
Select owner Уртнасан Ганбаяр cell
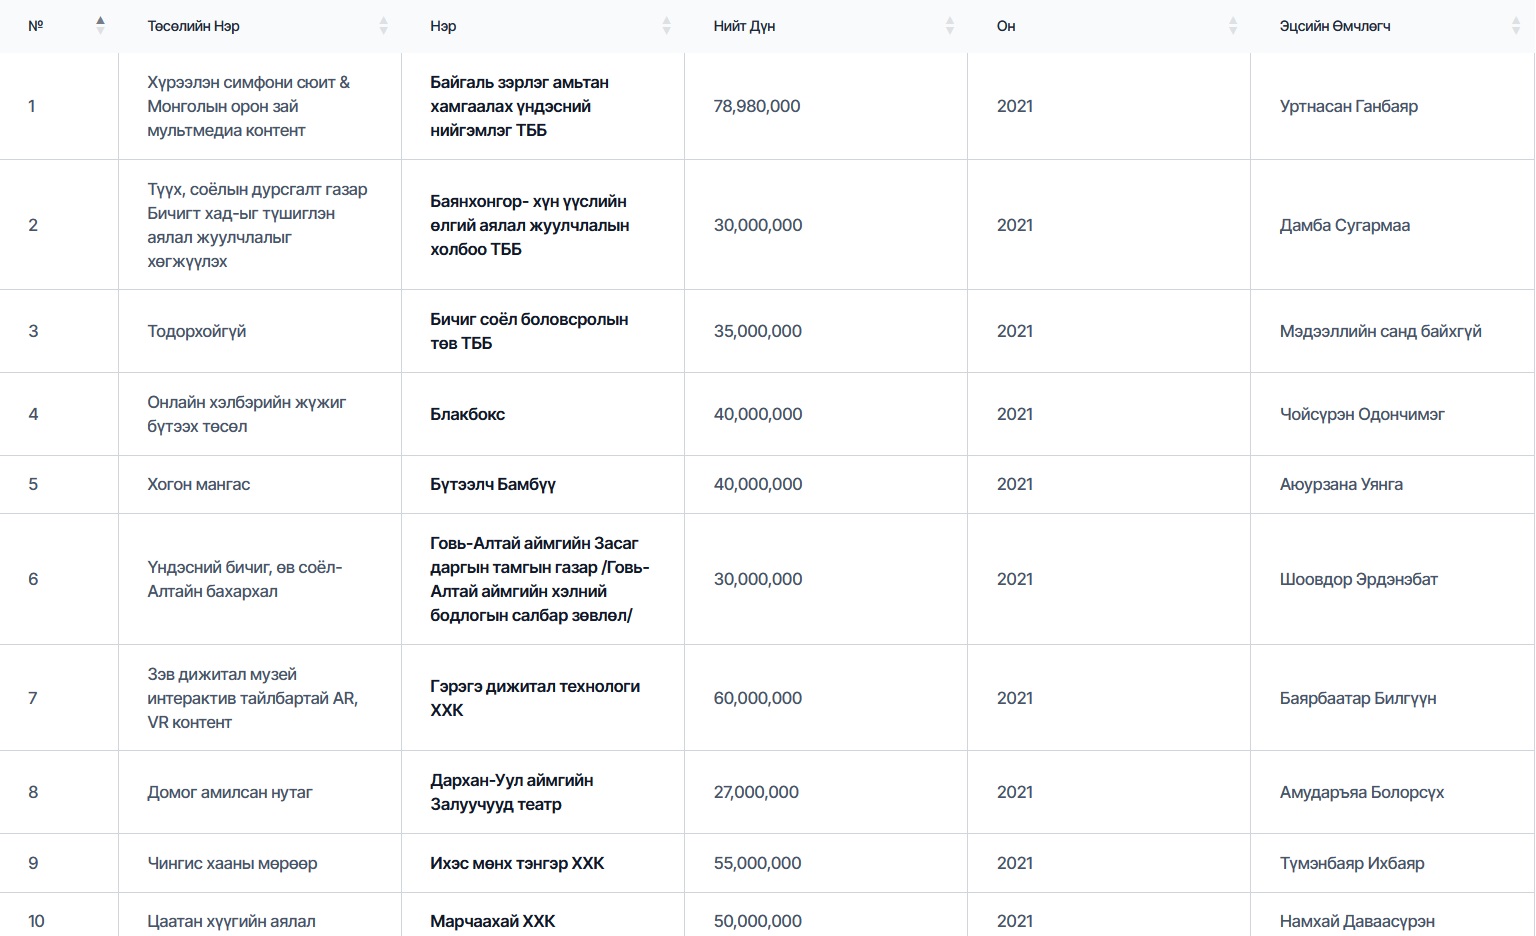(x=1348, y=106)
